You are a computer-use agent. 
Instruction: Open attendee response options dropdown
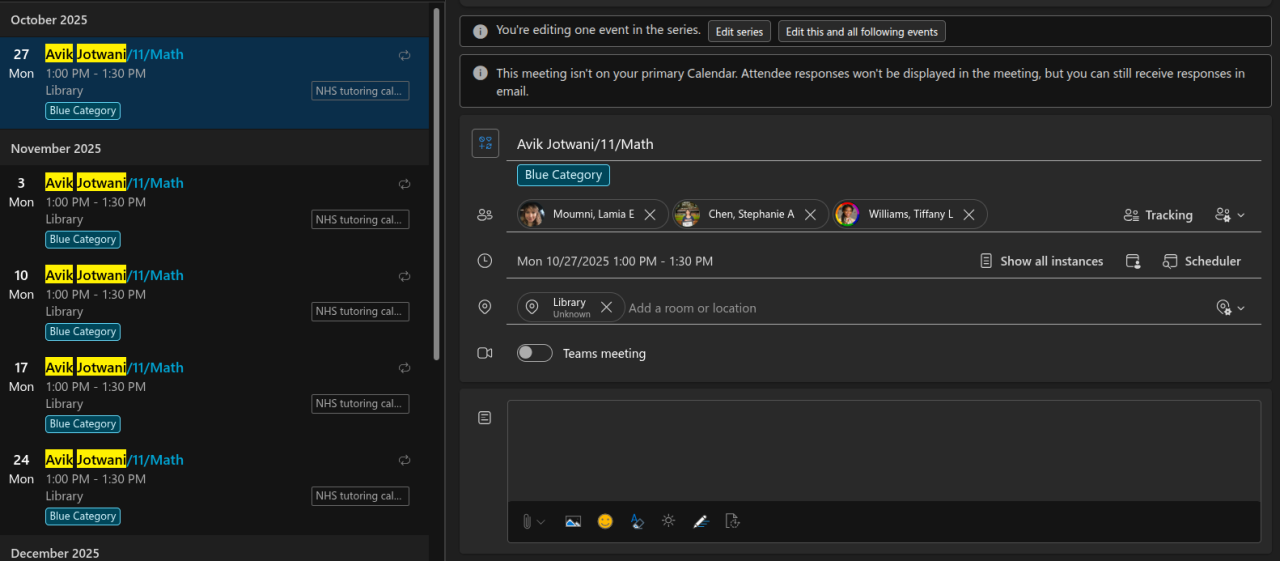pyautogui.click(x=1230, y=215)
